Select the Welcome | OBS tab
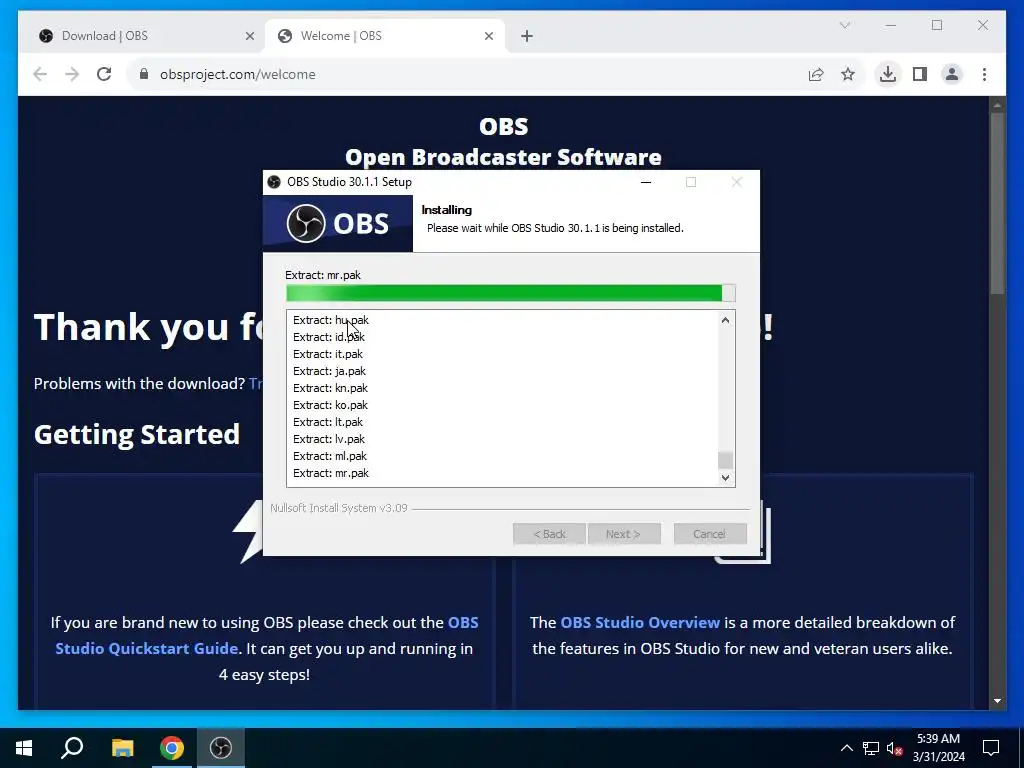 (x=384, y=36)
